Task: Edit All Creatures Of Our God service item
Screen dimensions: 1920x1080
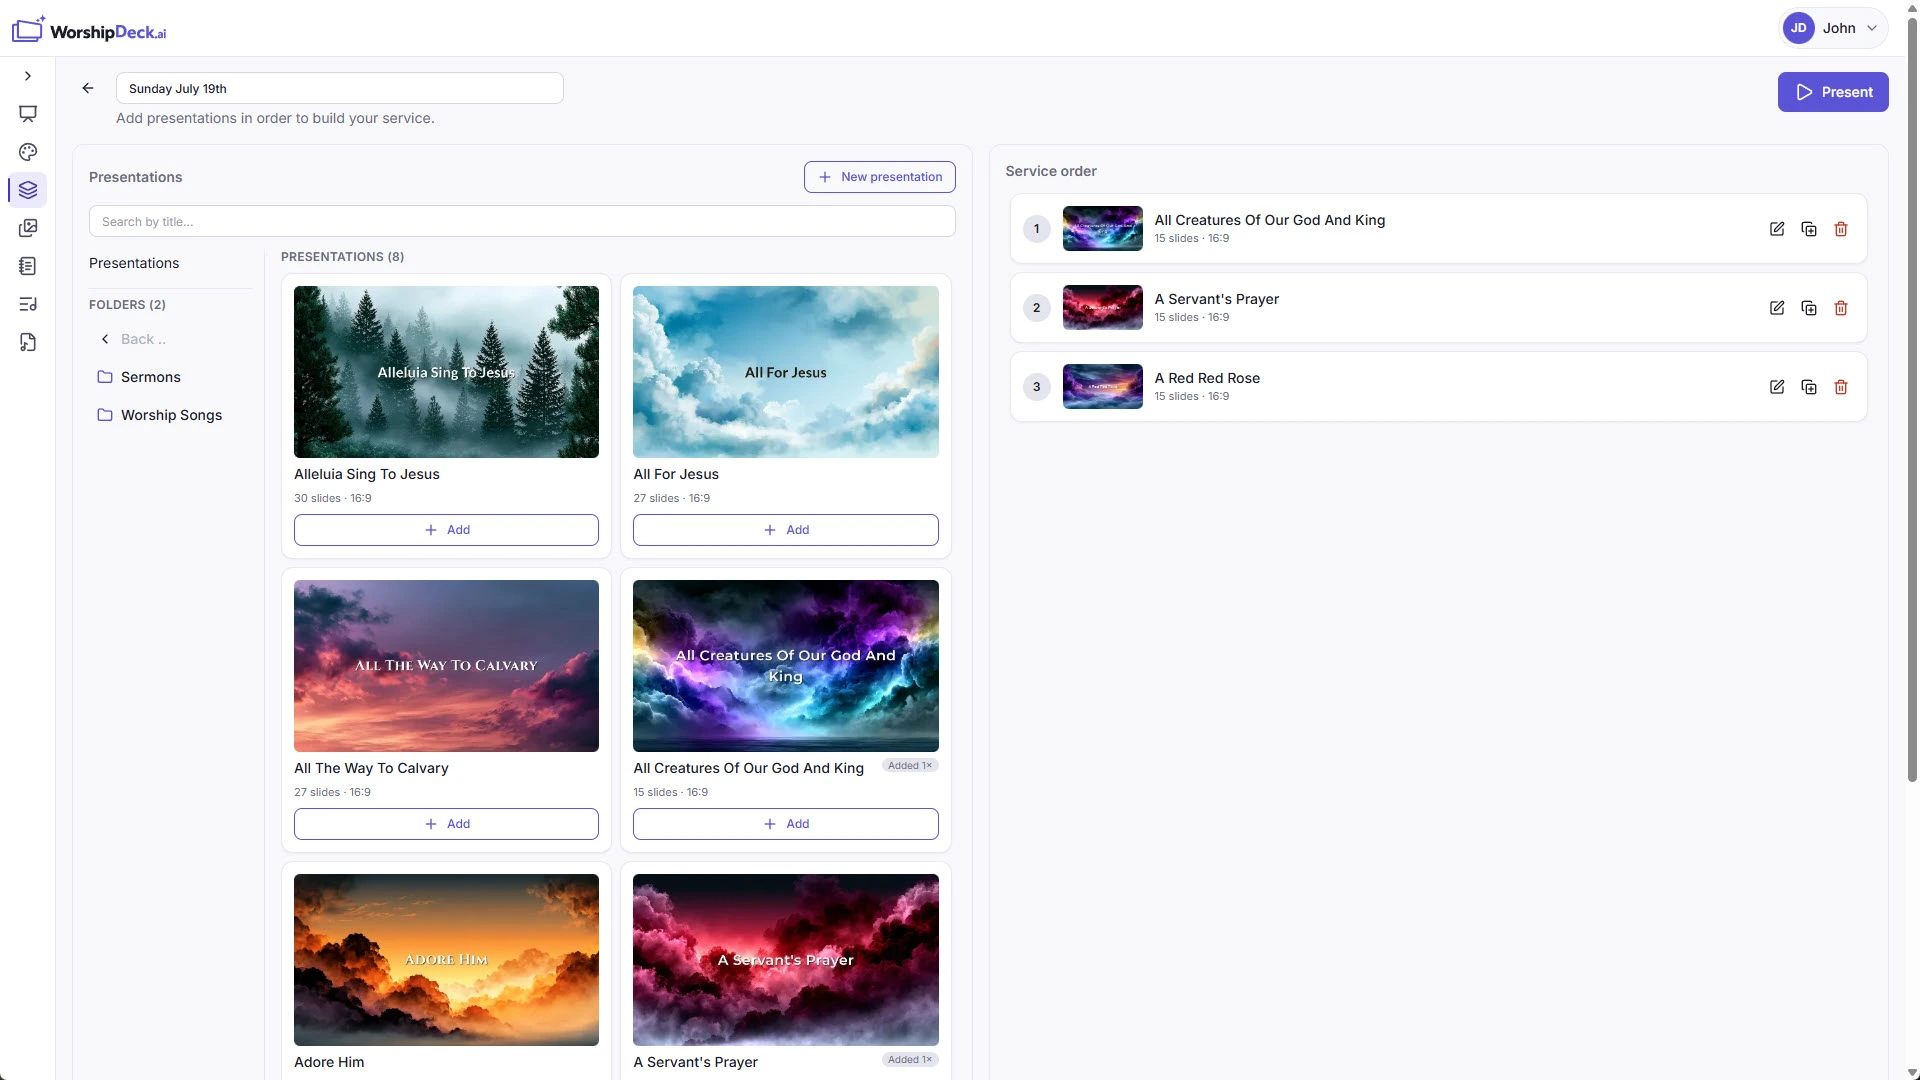Action: click(x=1777, y=229)
